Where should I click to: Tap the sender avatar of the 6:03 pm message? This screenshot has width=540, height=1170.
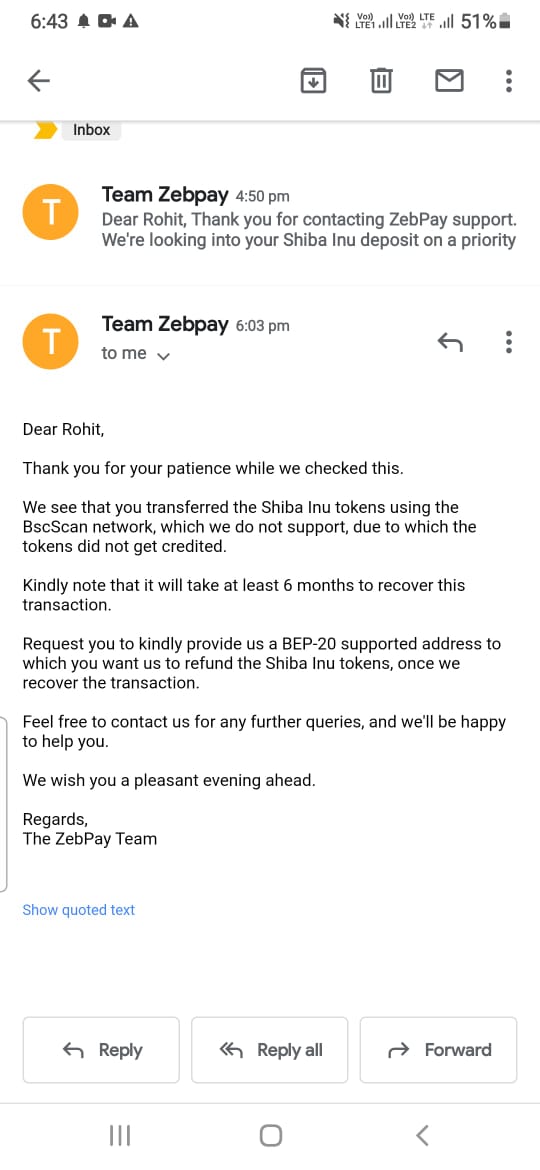coord(51,342)
